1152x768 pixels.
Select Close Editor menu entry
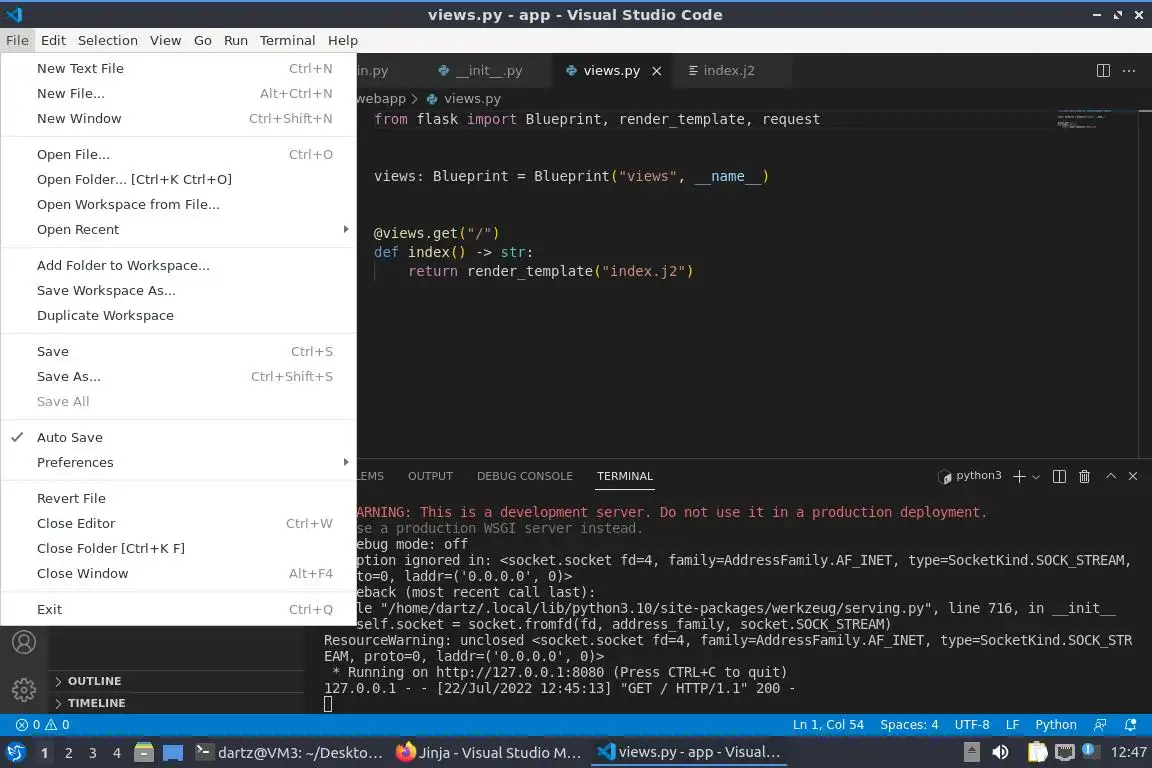pyautogui.click(x=179, y=523)
